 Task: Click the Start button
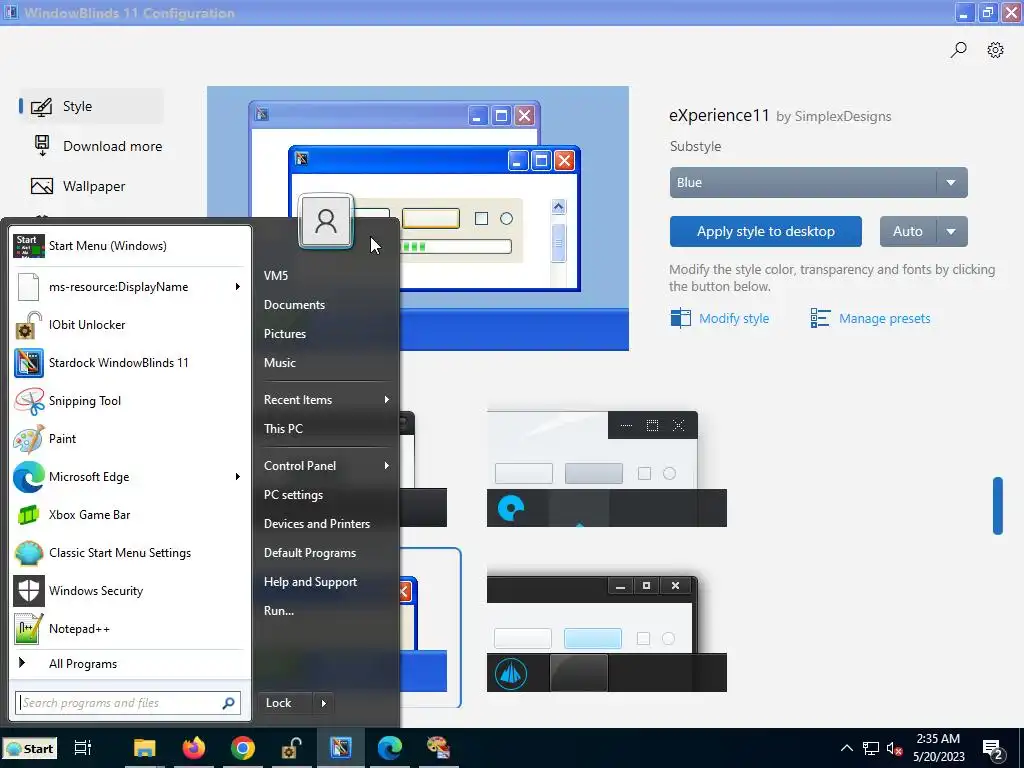click(x=29, y=748)
